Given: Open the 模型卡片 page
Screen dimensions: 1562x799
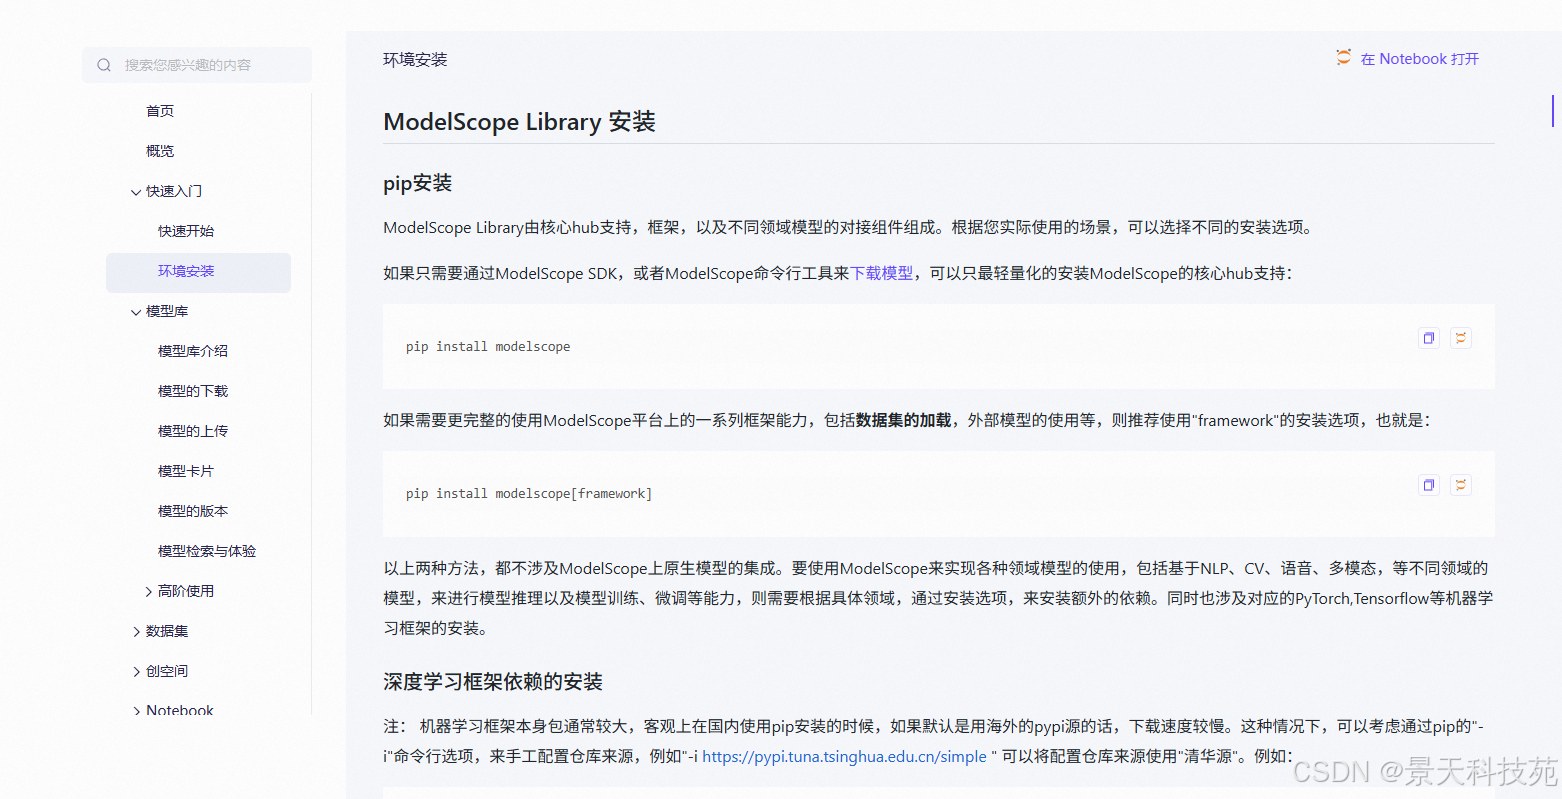Looking at the screenshot, I should click(186, 471).
